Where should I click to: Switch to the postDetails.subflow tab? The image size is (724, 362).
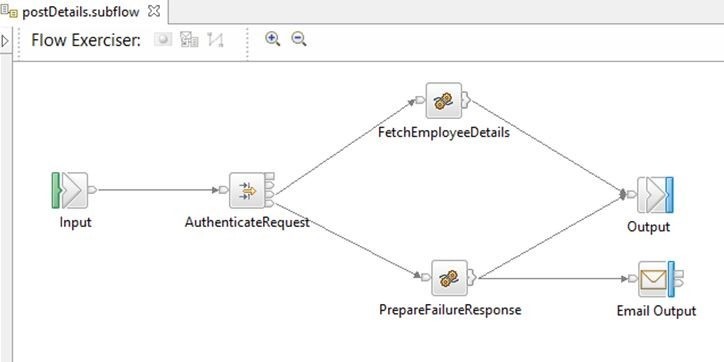[81, 12]
